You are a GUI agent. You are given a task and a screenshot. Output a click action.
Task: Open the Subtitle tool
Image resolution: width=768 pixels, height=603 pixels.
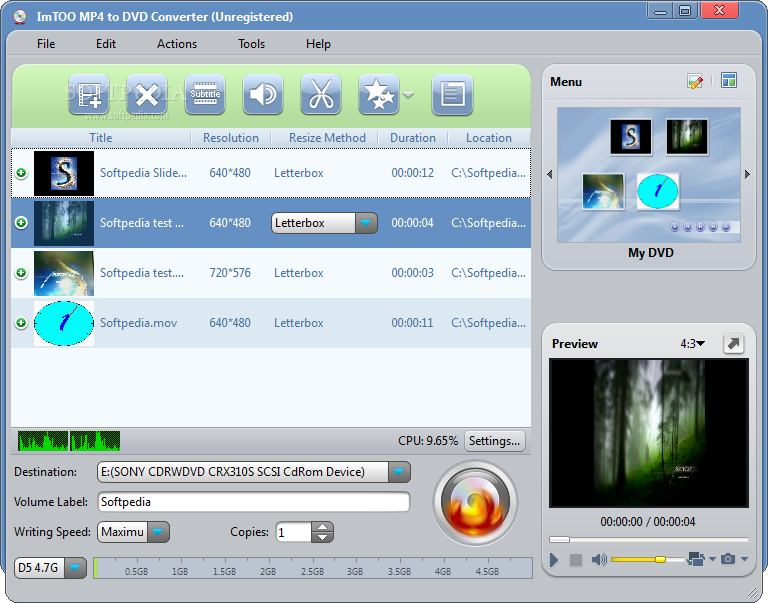(205, 95)
